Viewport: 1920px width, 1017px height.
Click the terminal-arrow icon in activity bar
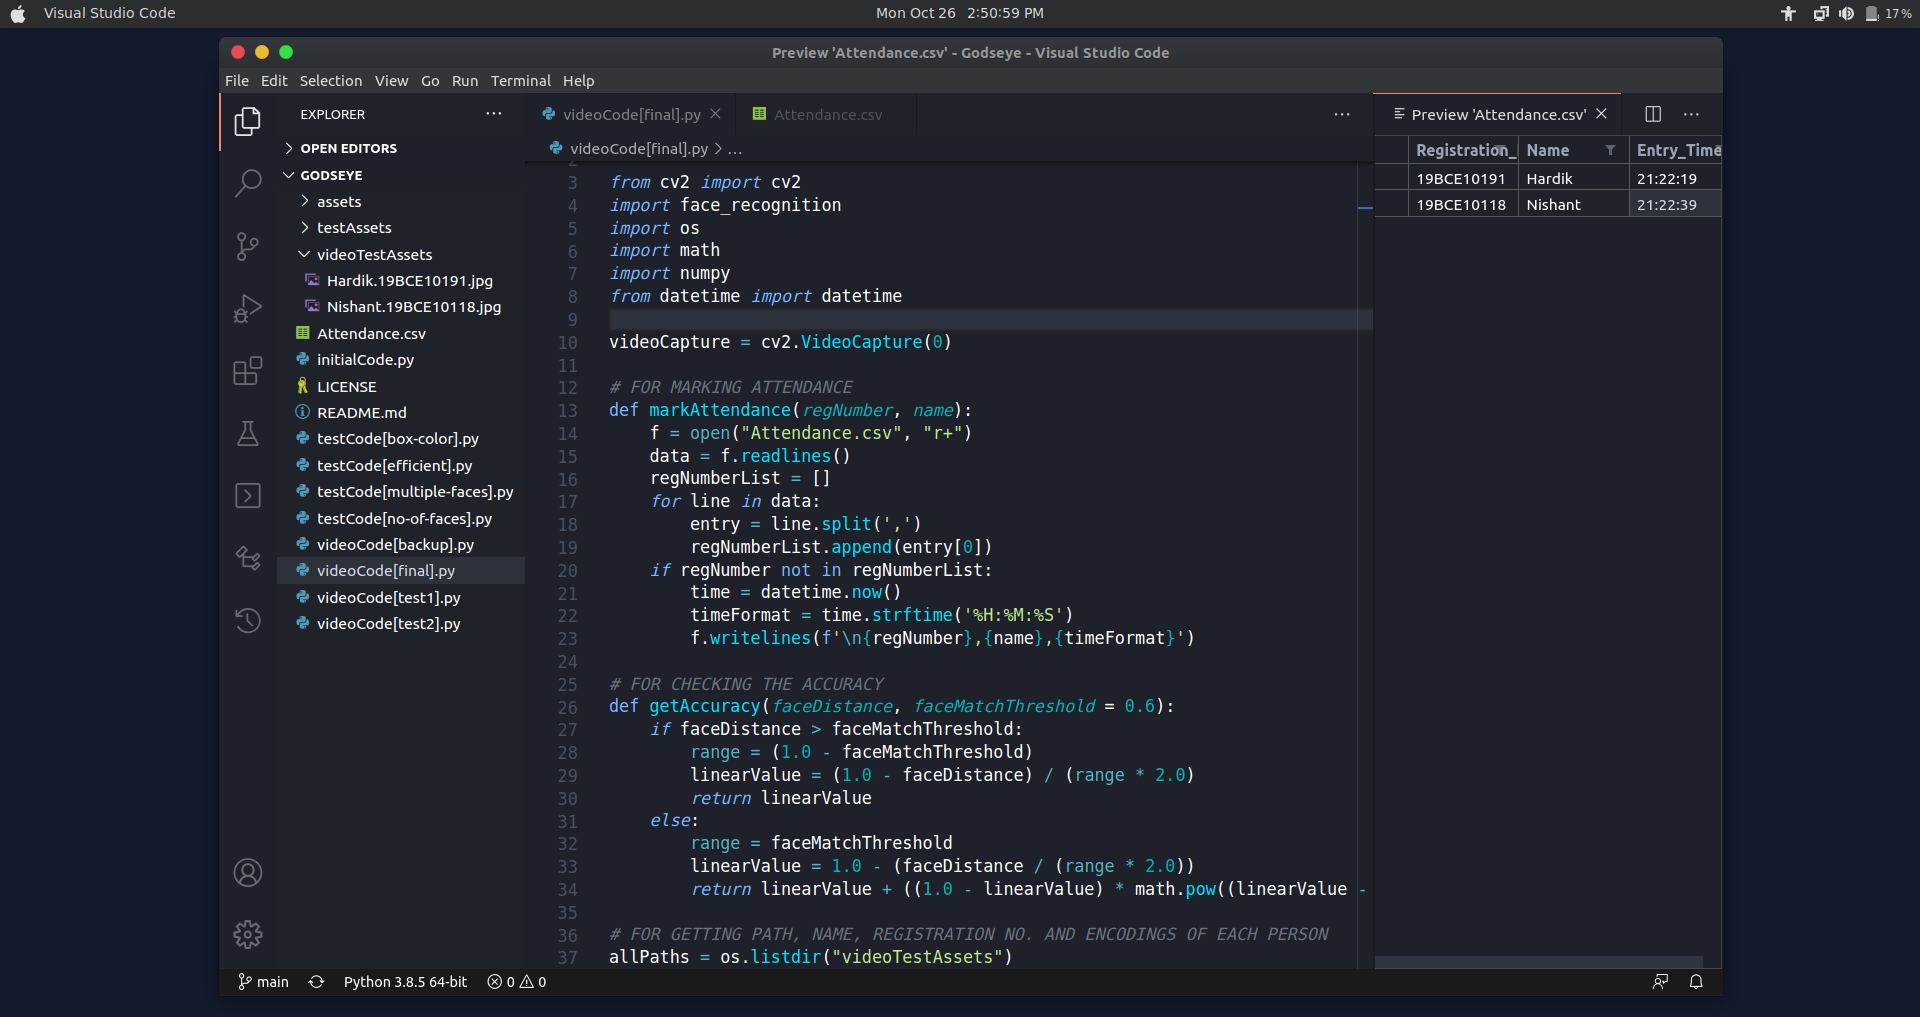(x=247, y=496)
